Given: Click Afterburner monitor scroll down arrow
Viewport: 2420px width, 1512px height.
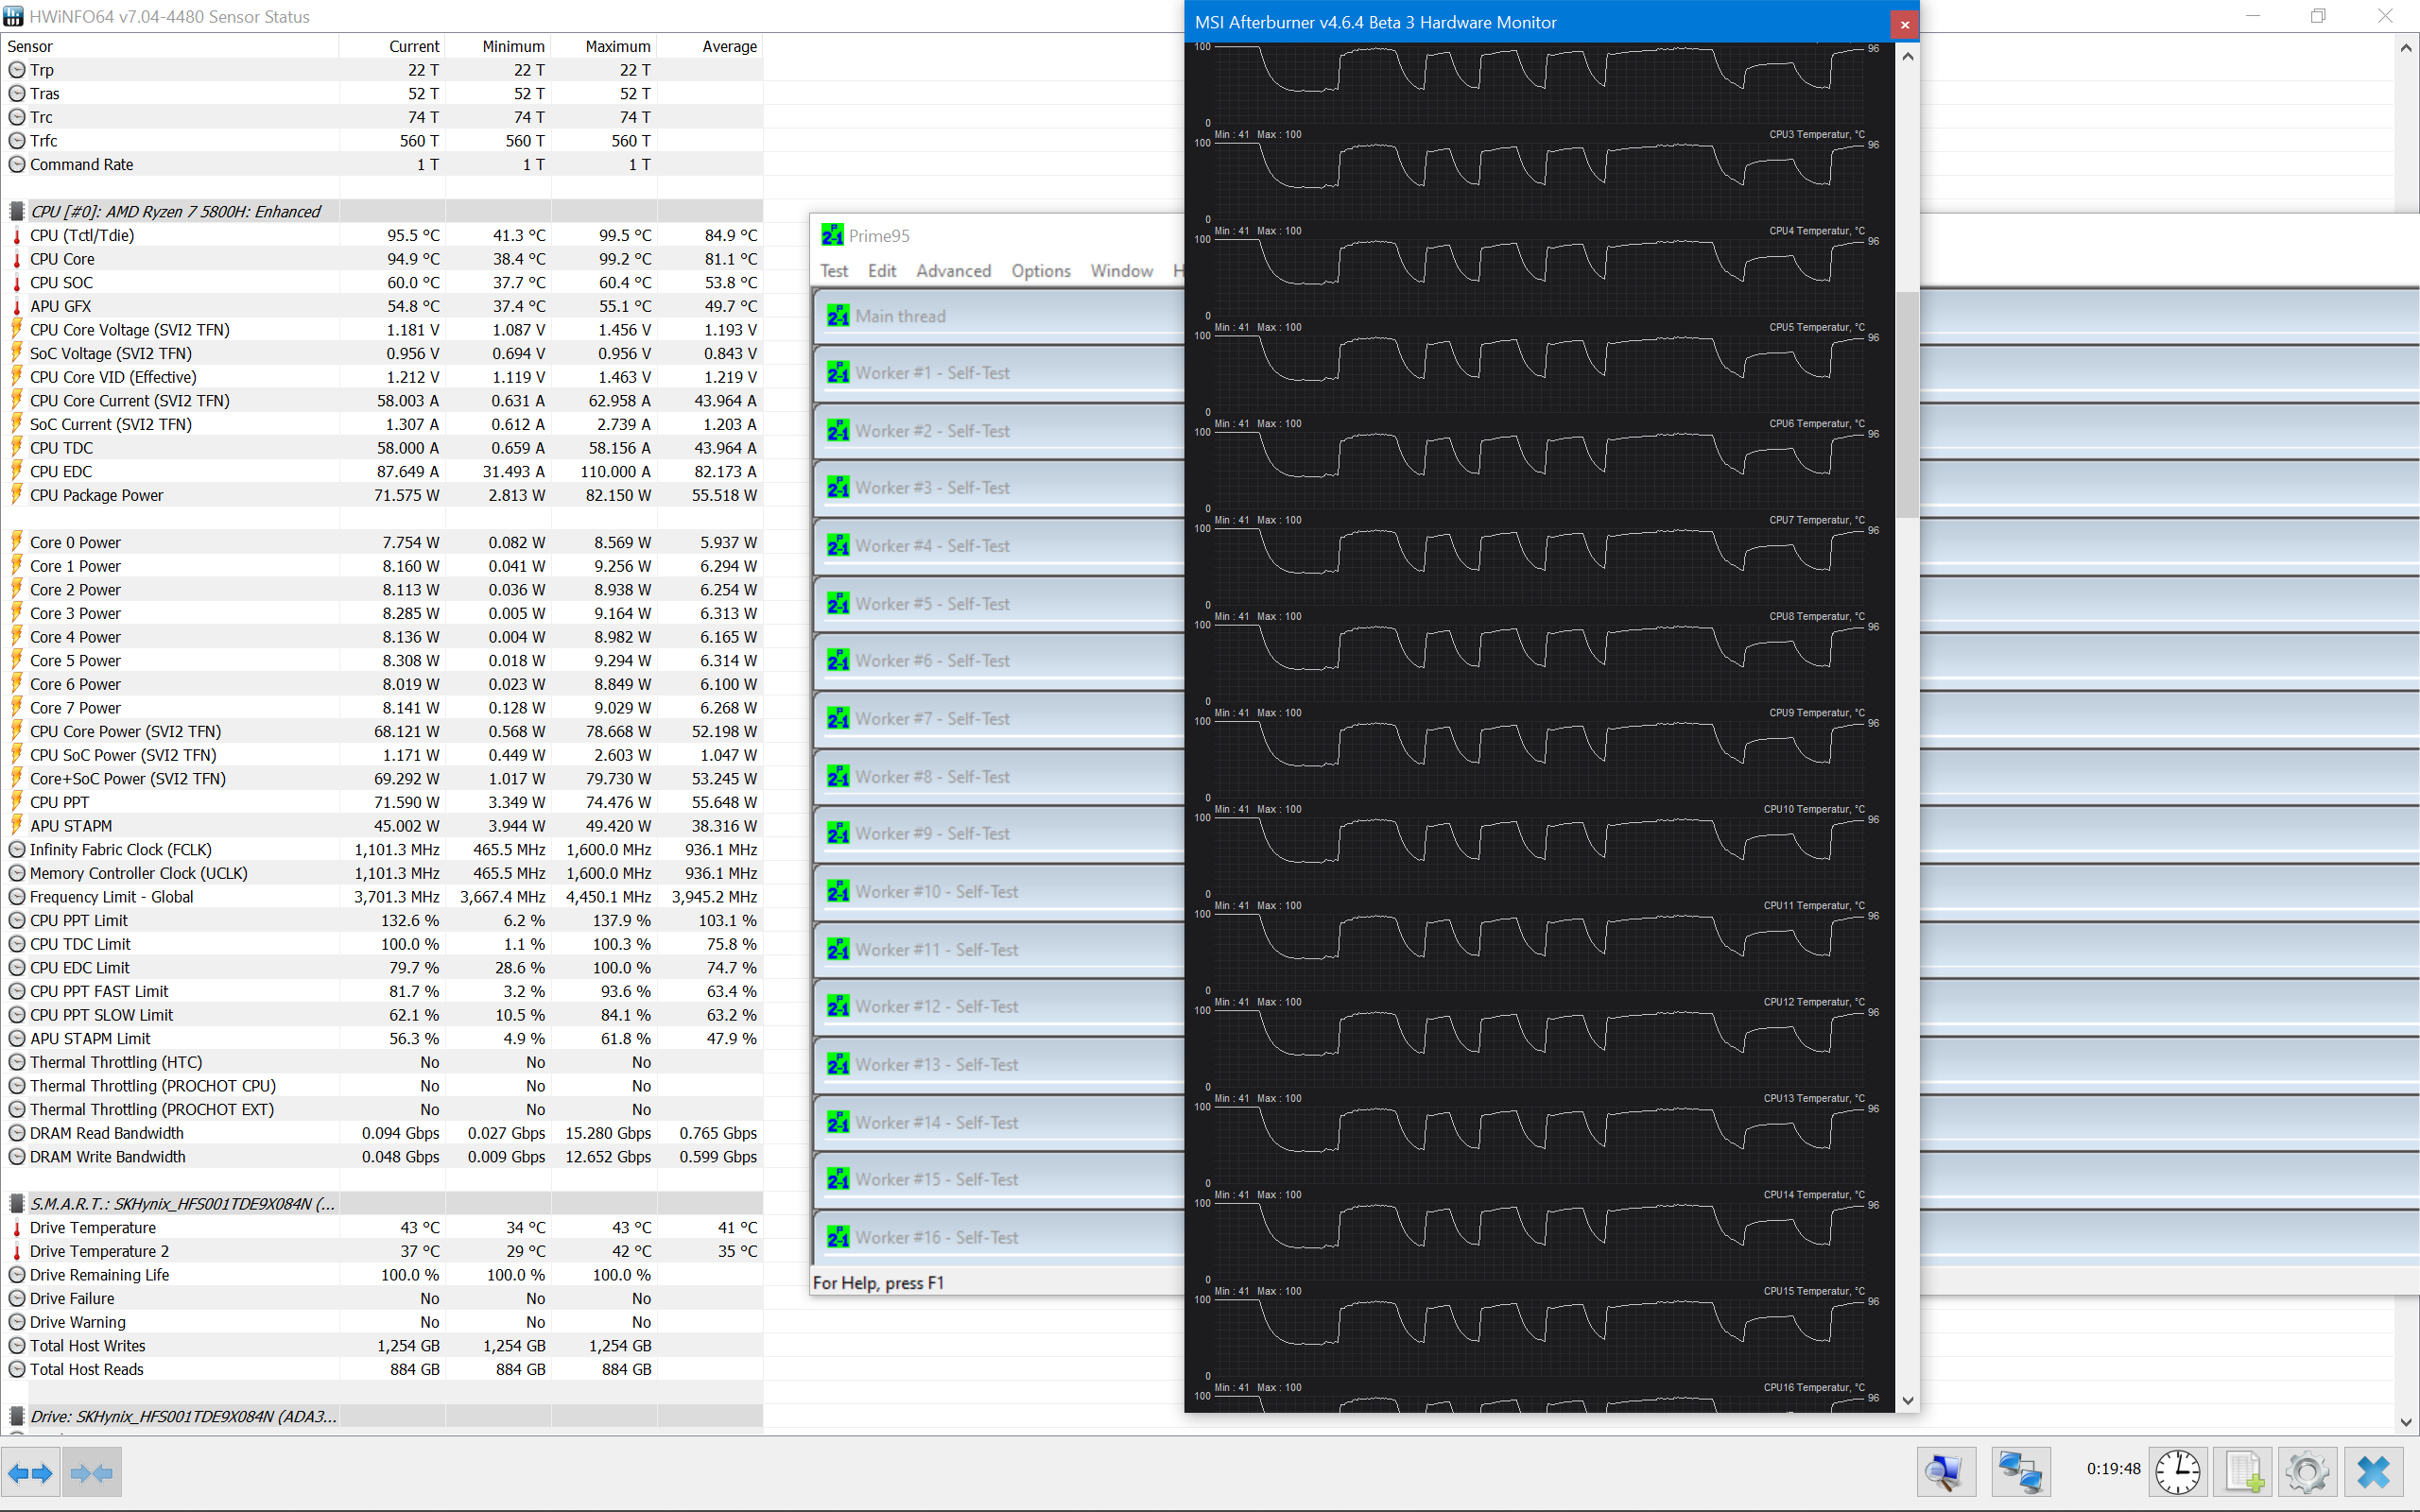Looking at the screenshot, I should pos(1907,1400).
